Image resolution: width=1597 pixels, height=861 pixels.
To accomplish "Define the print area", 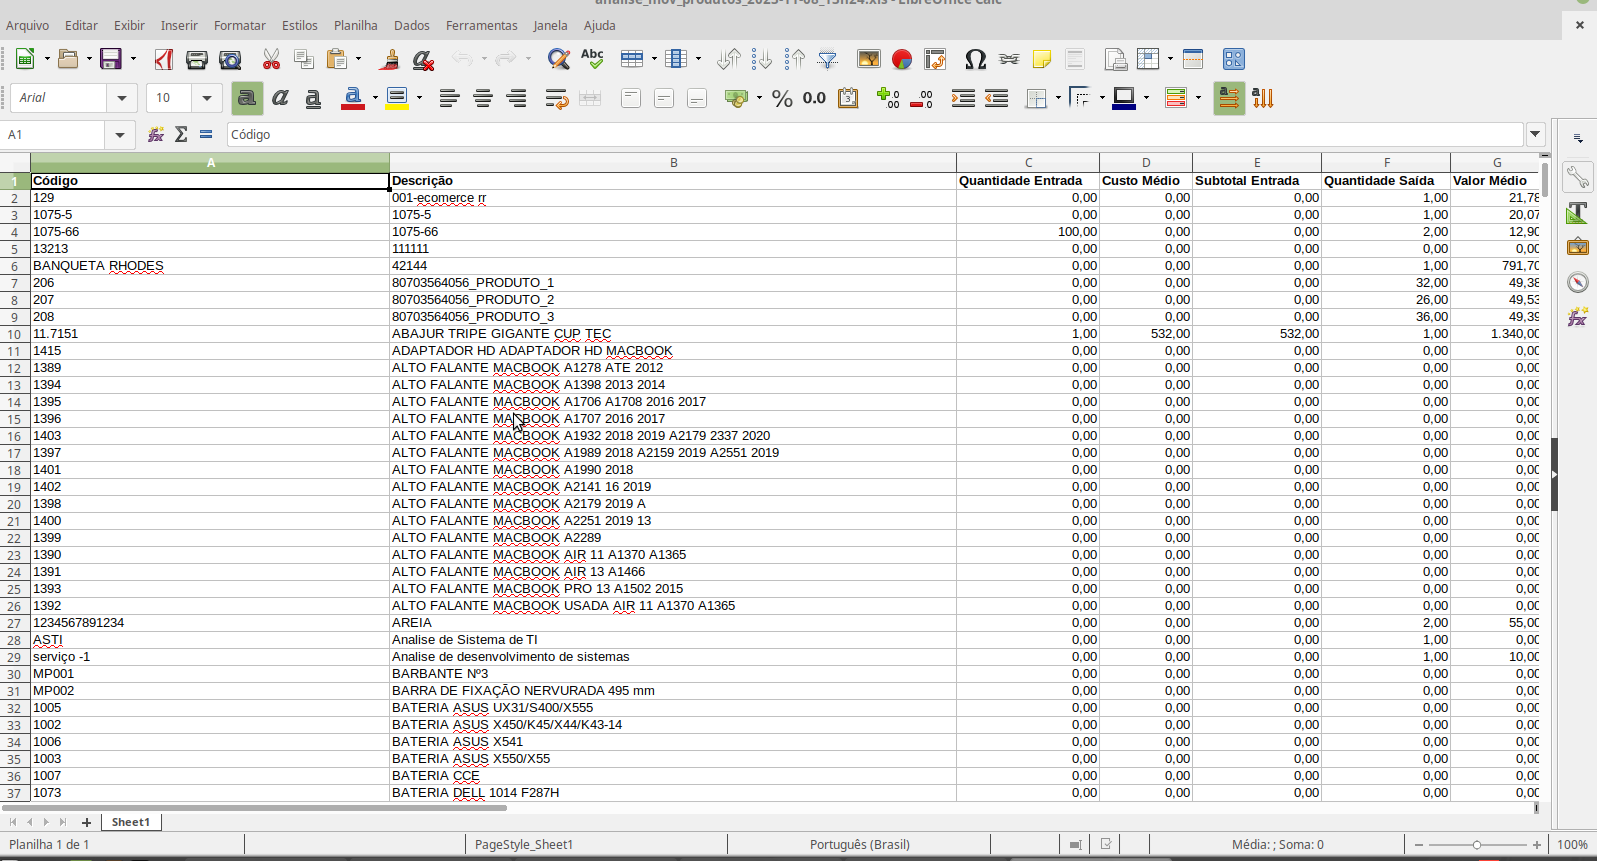I will point(1116,59).
